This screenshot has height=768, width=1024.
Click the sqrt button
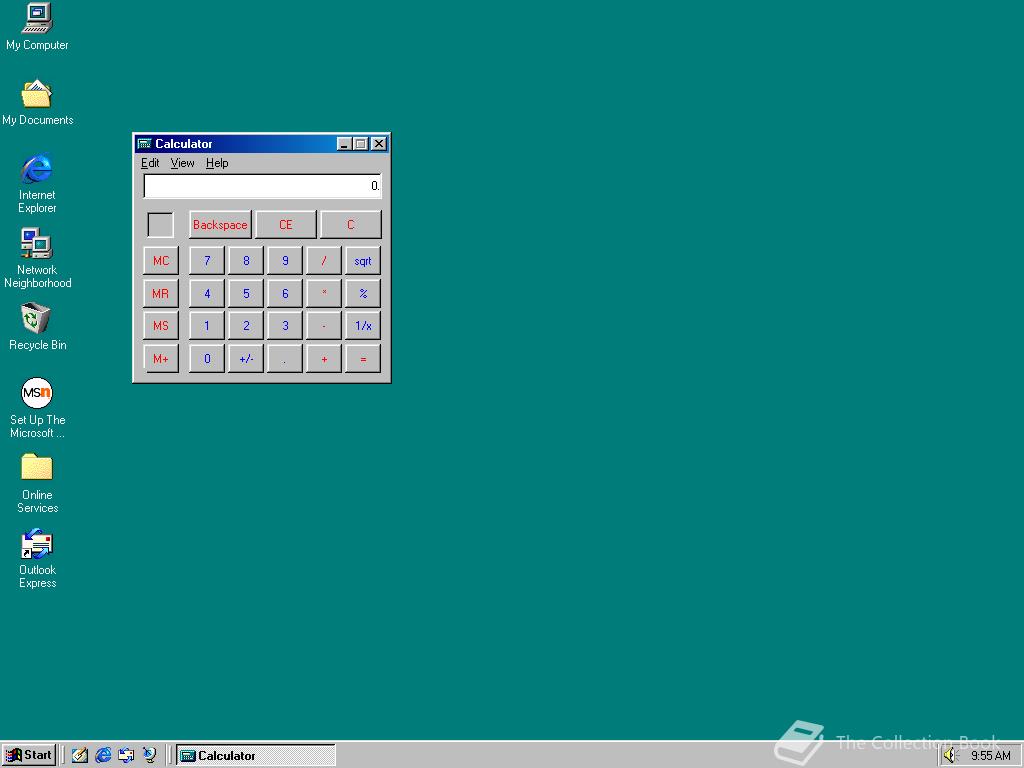pyautogui.click(x=363, y=261)
